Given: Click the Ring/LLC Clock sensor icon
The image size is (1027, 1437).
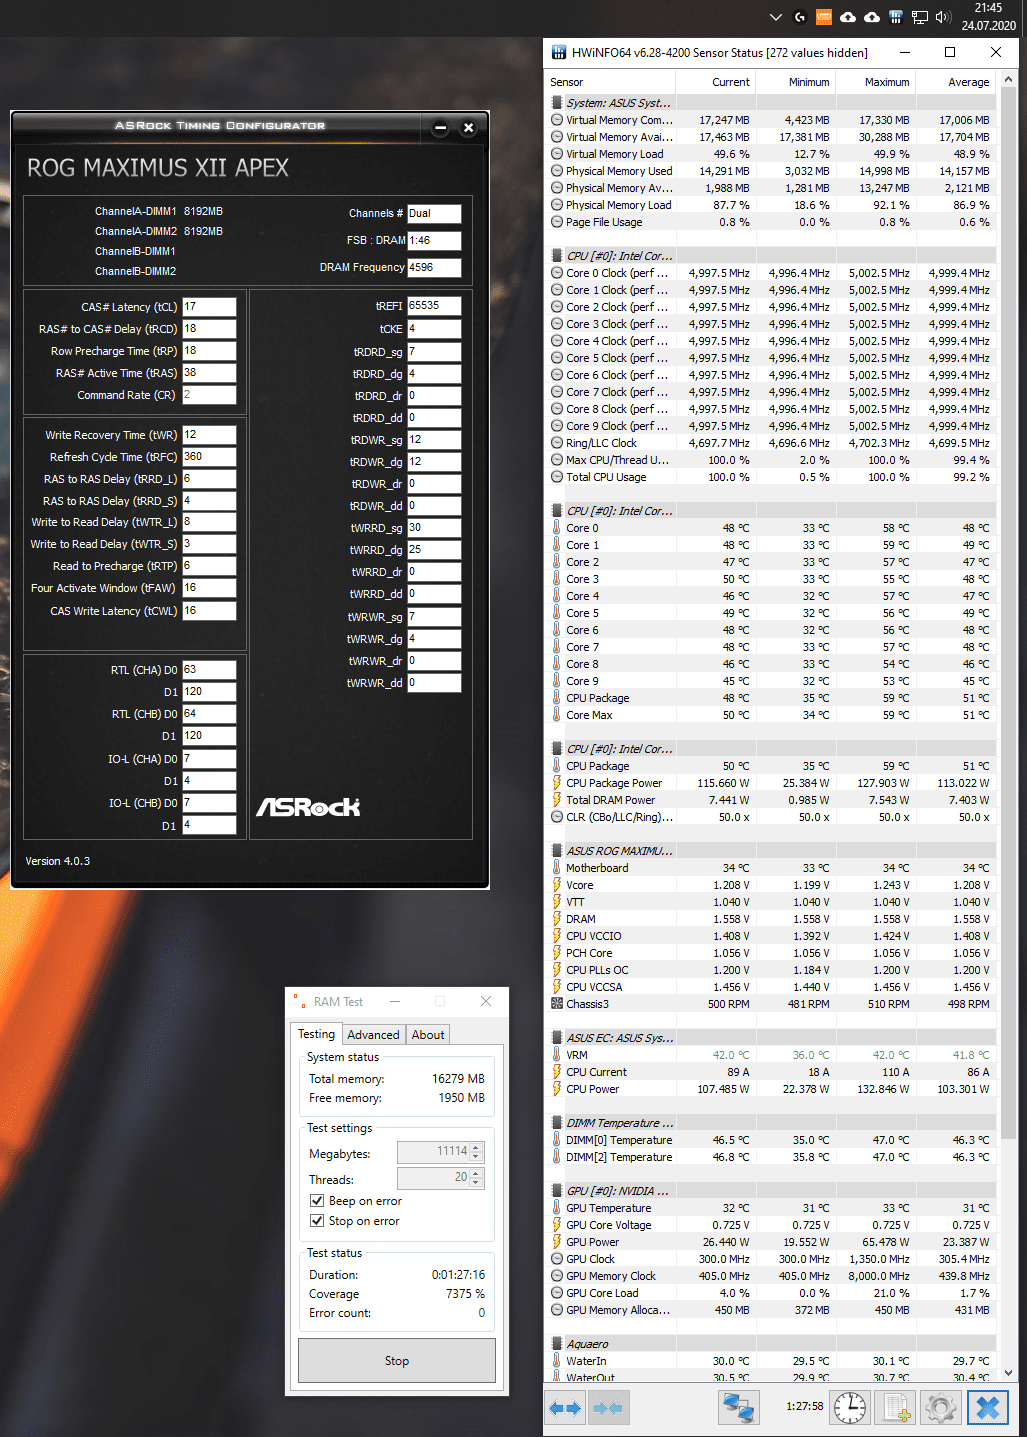Looking at the screenshot, I should pyautogui.click(x=557, y=443).
